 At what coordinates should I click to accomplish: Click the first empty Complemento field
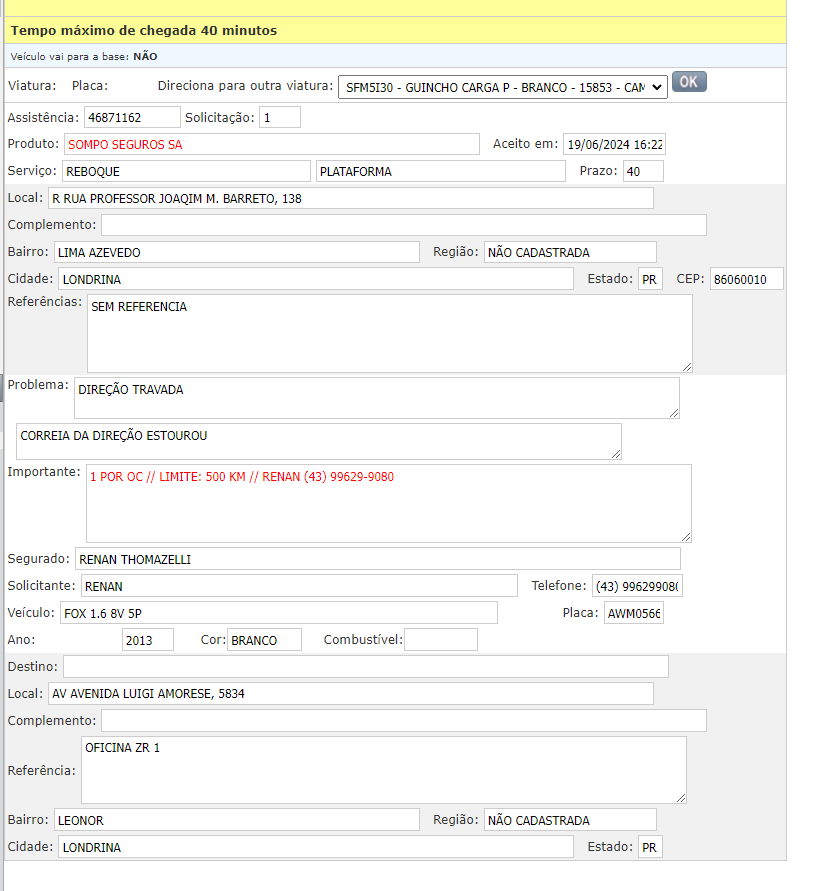click(x=404, y=225)
